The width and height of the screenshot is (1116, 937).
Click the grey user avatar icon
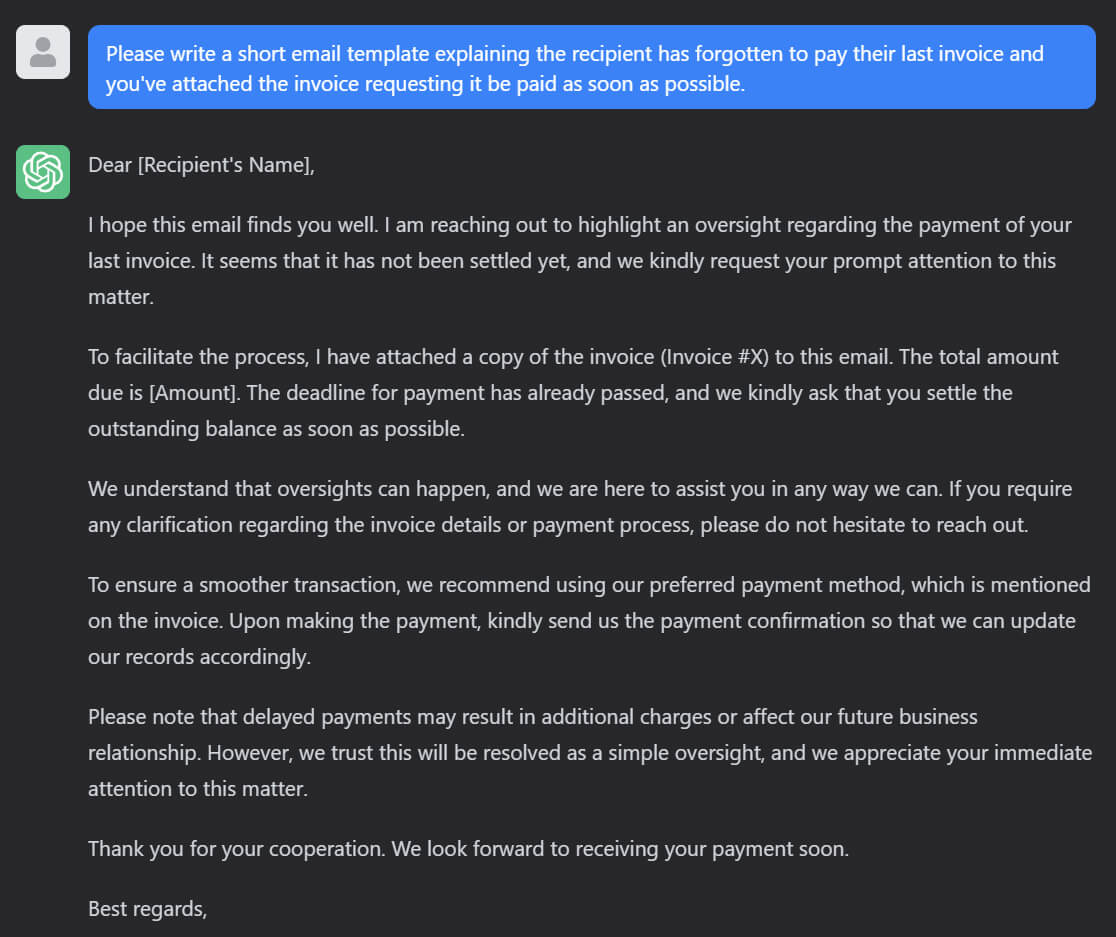tap(43, 52)
